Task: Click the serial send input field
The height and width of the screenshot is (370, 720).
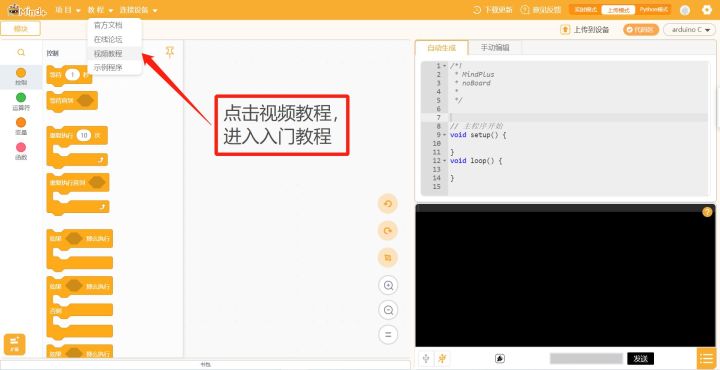Action: [x=586, y=359]
